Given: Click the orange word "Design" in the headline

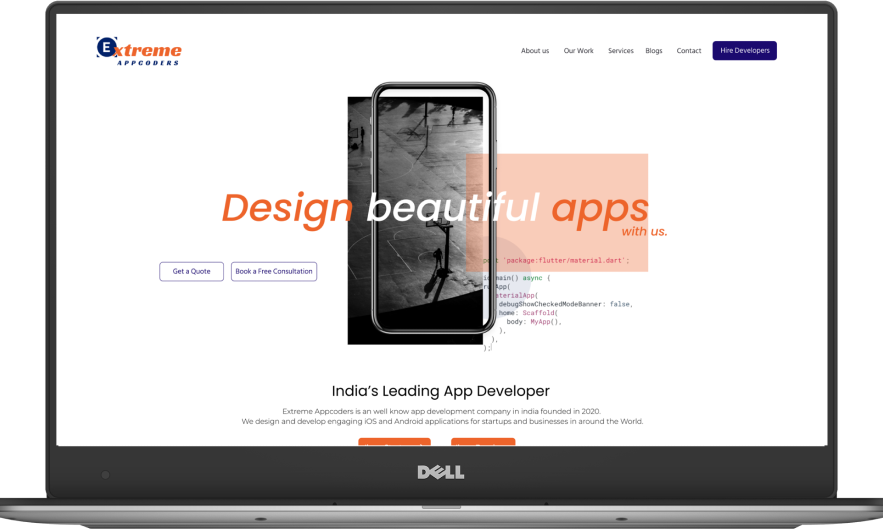Looking at the screenshot, I should (x=287, y=208).
